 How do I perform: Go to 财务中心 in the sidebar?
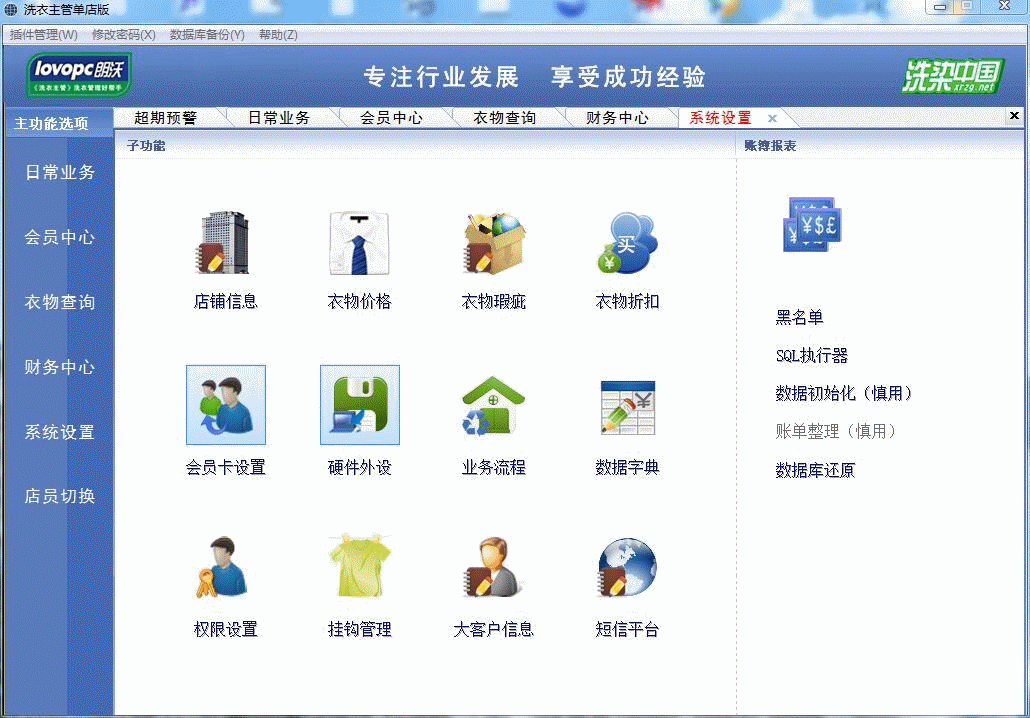click(x=60, y=367)
